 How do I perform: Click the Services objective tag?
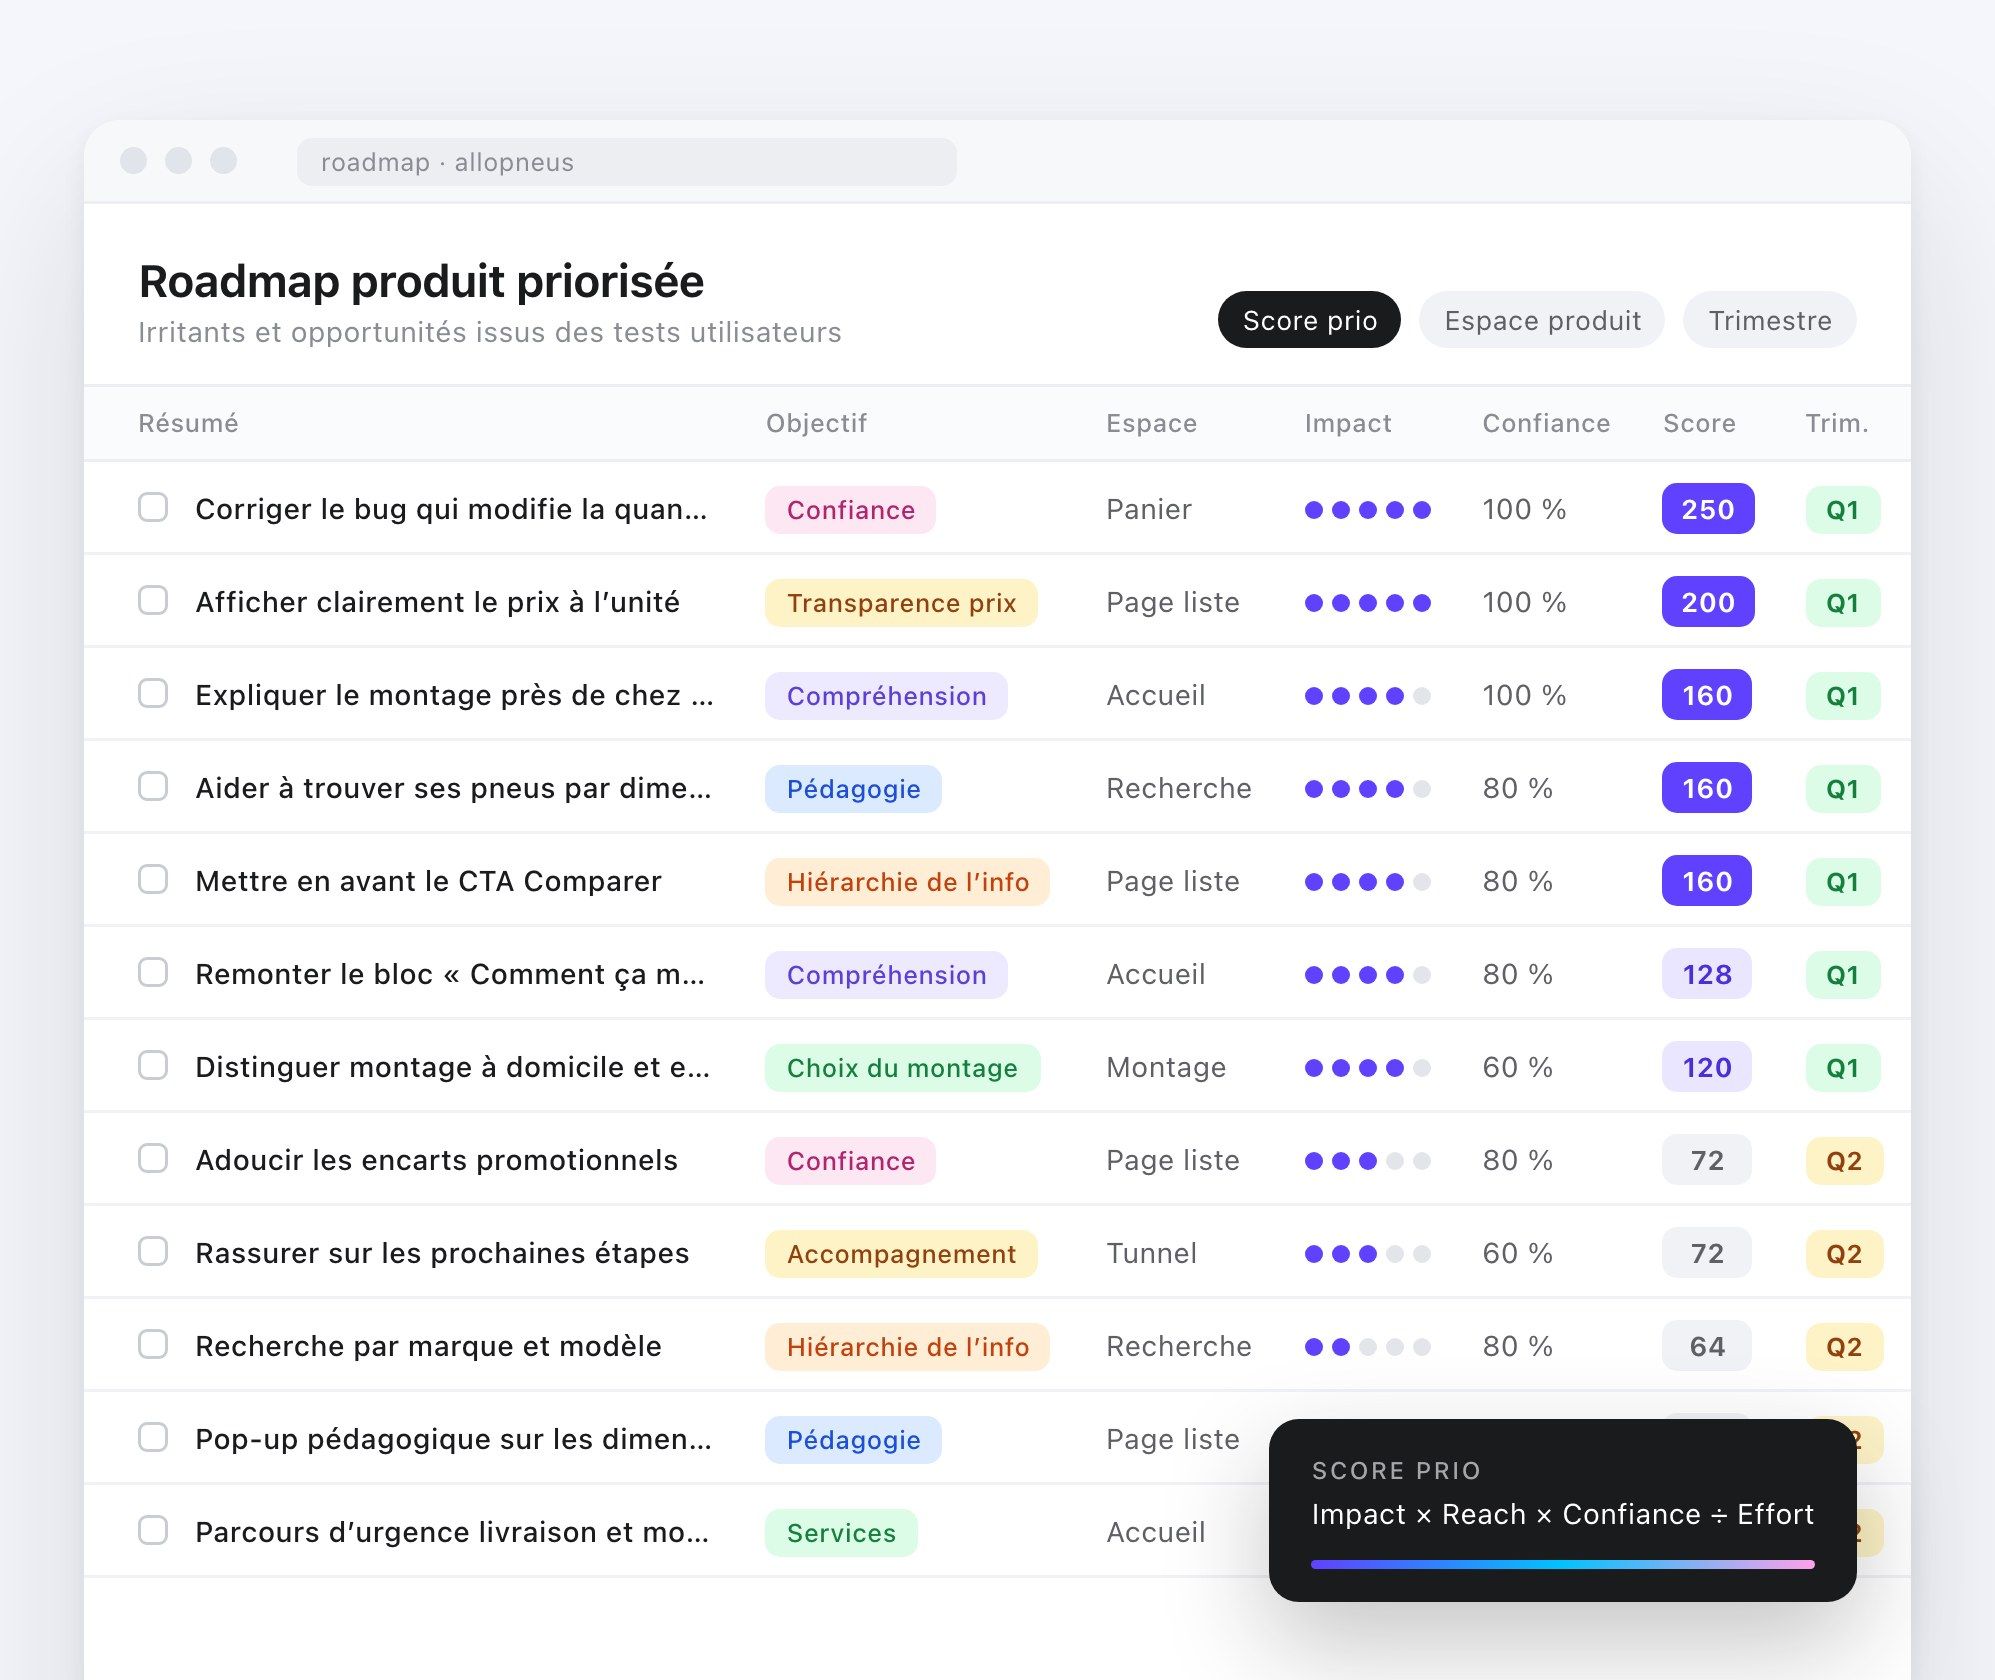pyautogui.click(x=841, y=1533)
